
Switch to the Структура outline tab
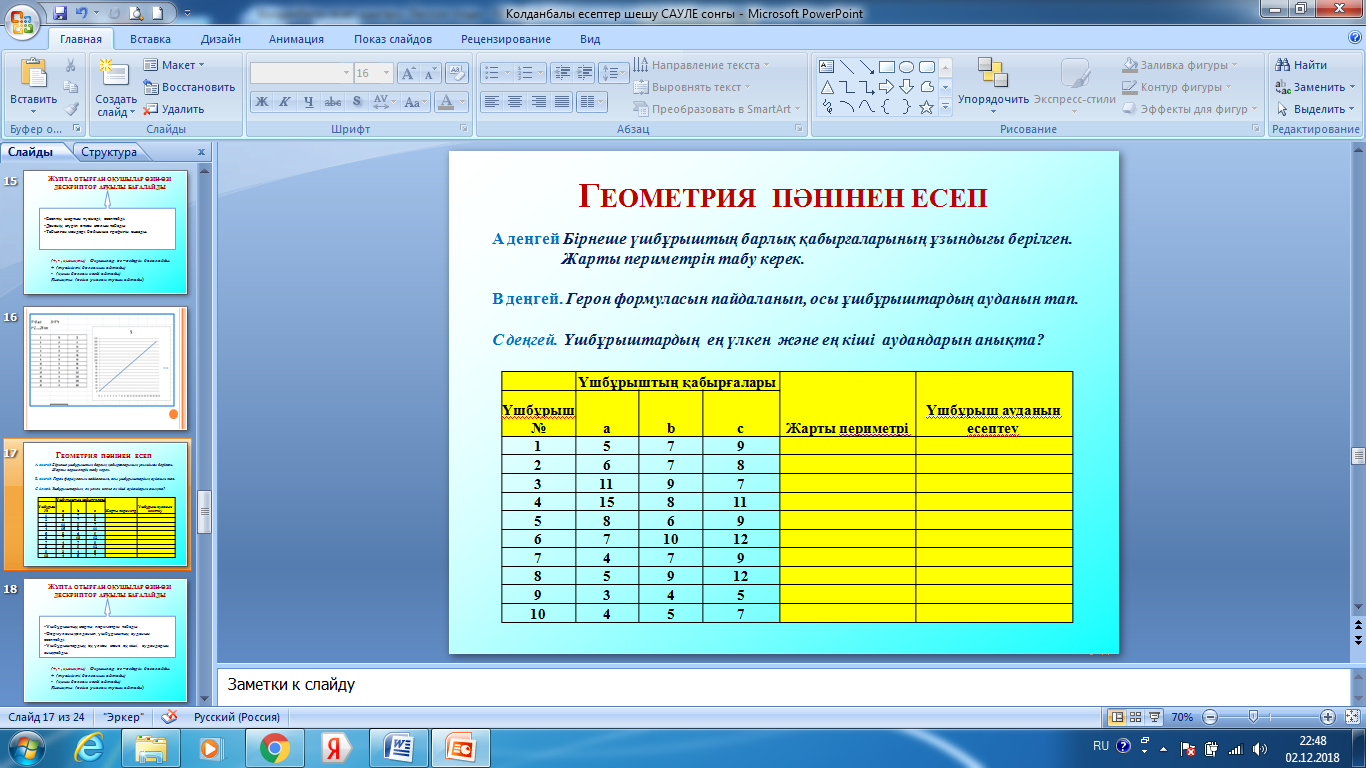[109, 153]
